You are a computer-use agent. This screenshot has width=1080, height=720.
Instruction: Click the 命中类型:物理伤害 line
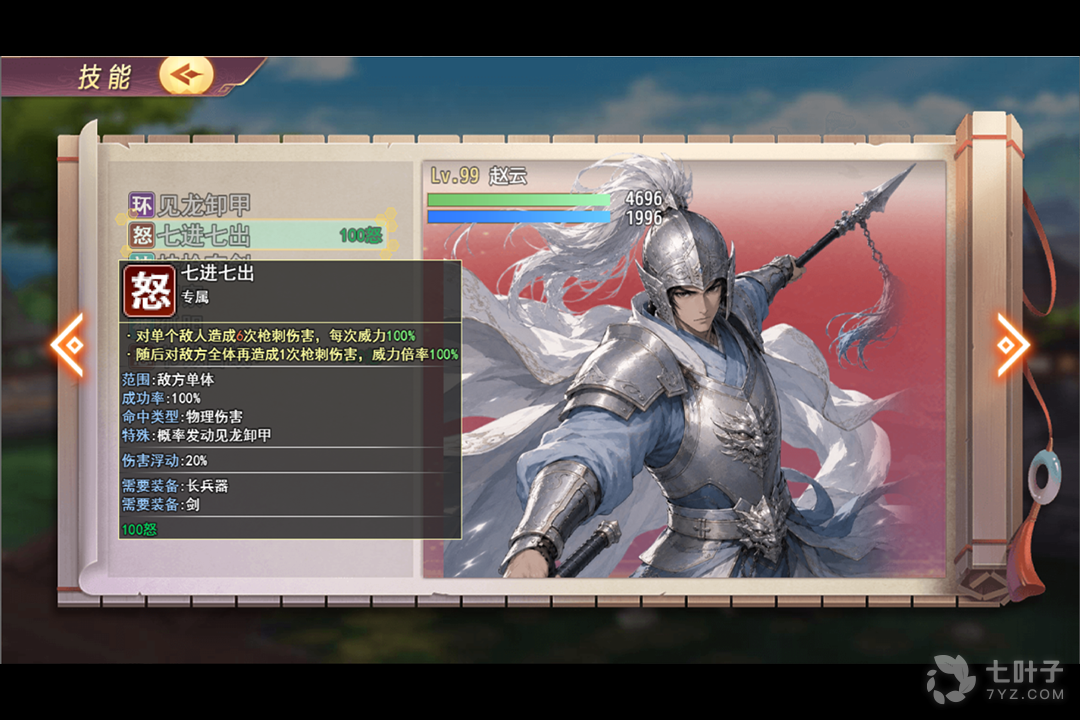click(183, 417)
